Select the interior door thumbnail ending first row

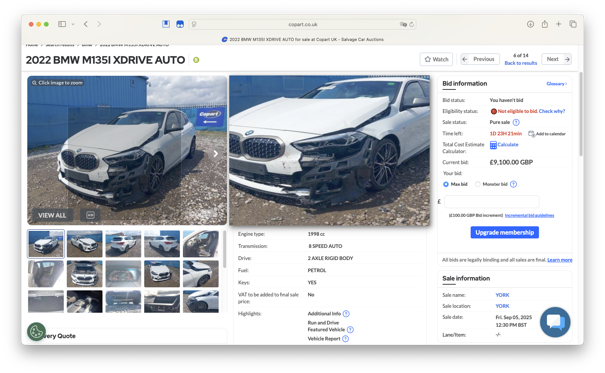coord(201,244)
